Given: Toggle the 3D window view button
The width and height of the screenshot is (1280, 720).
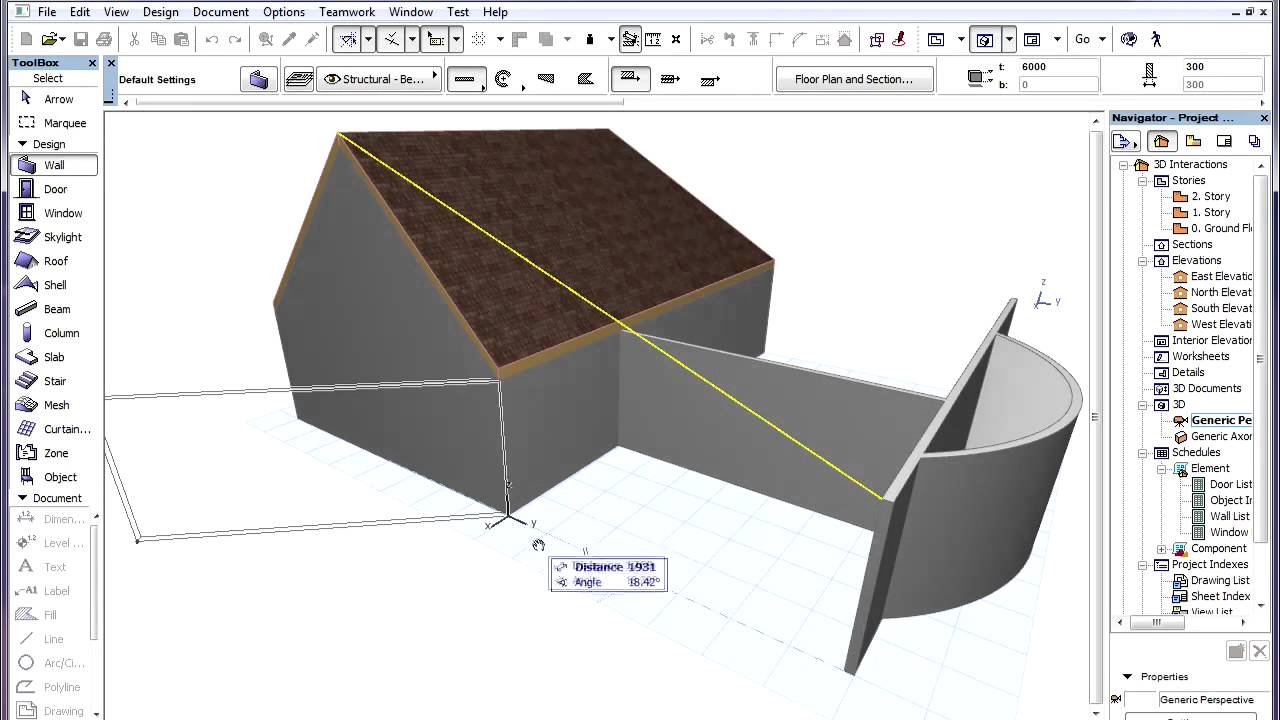Looking at the screenshot, I should (x=985, y=39).
